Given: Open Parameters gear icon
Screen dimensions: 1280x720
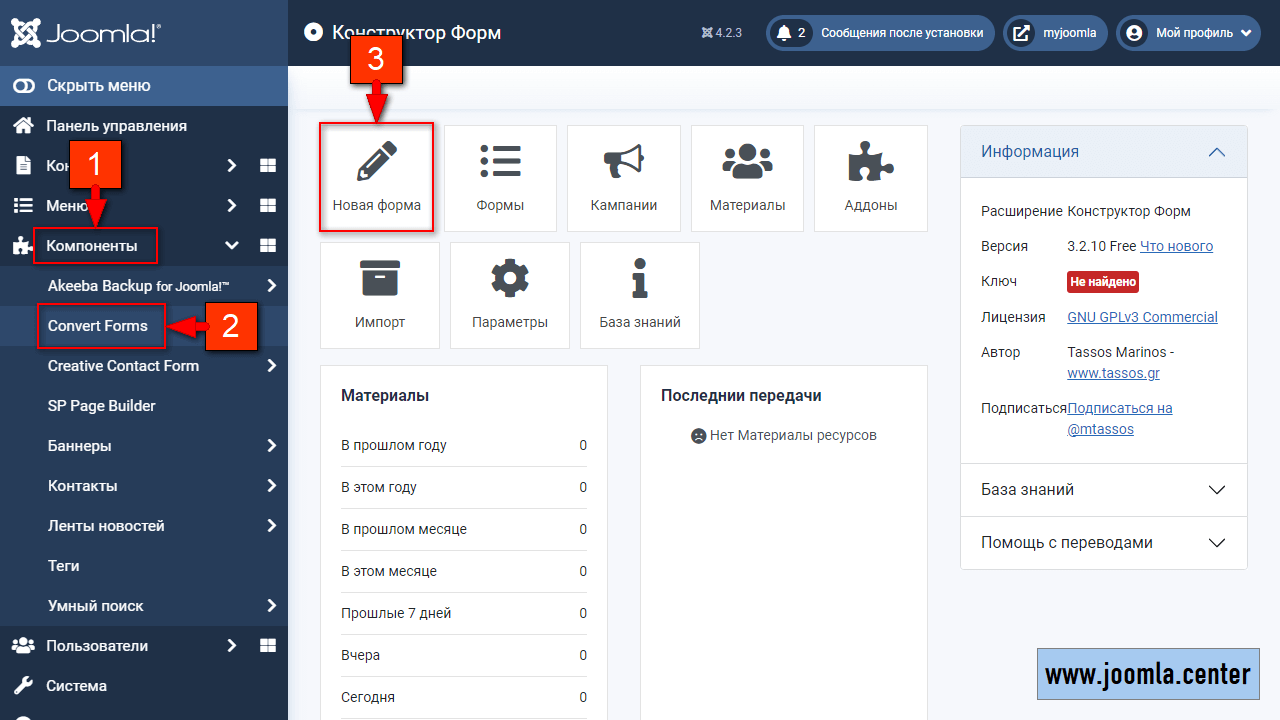Looking at the screenshot, I should tap(509, 279).
